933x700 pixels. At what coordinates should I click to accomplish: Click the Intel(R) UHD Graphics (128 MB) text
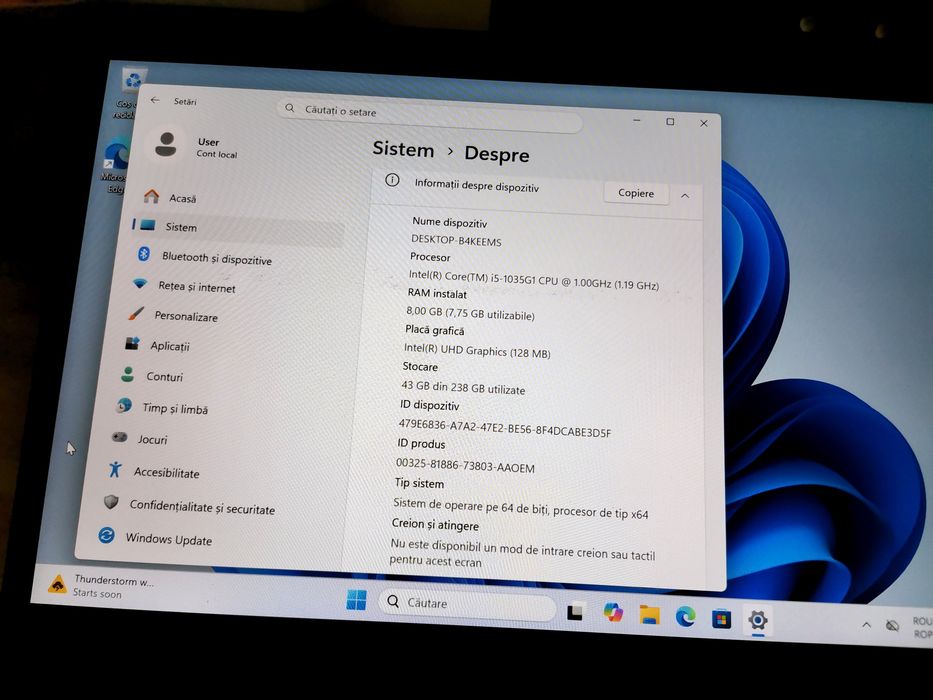tap(477, 351)
